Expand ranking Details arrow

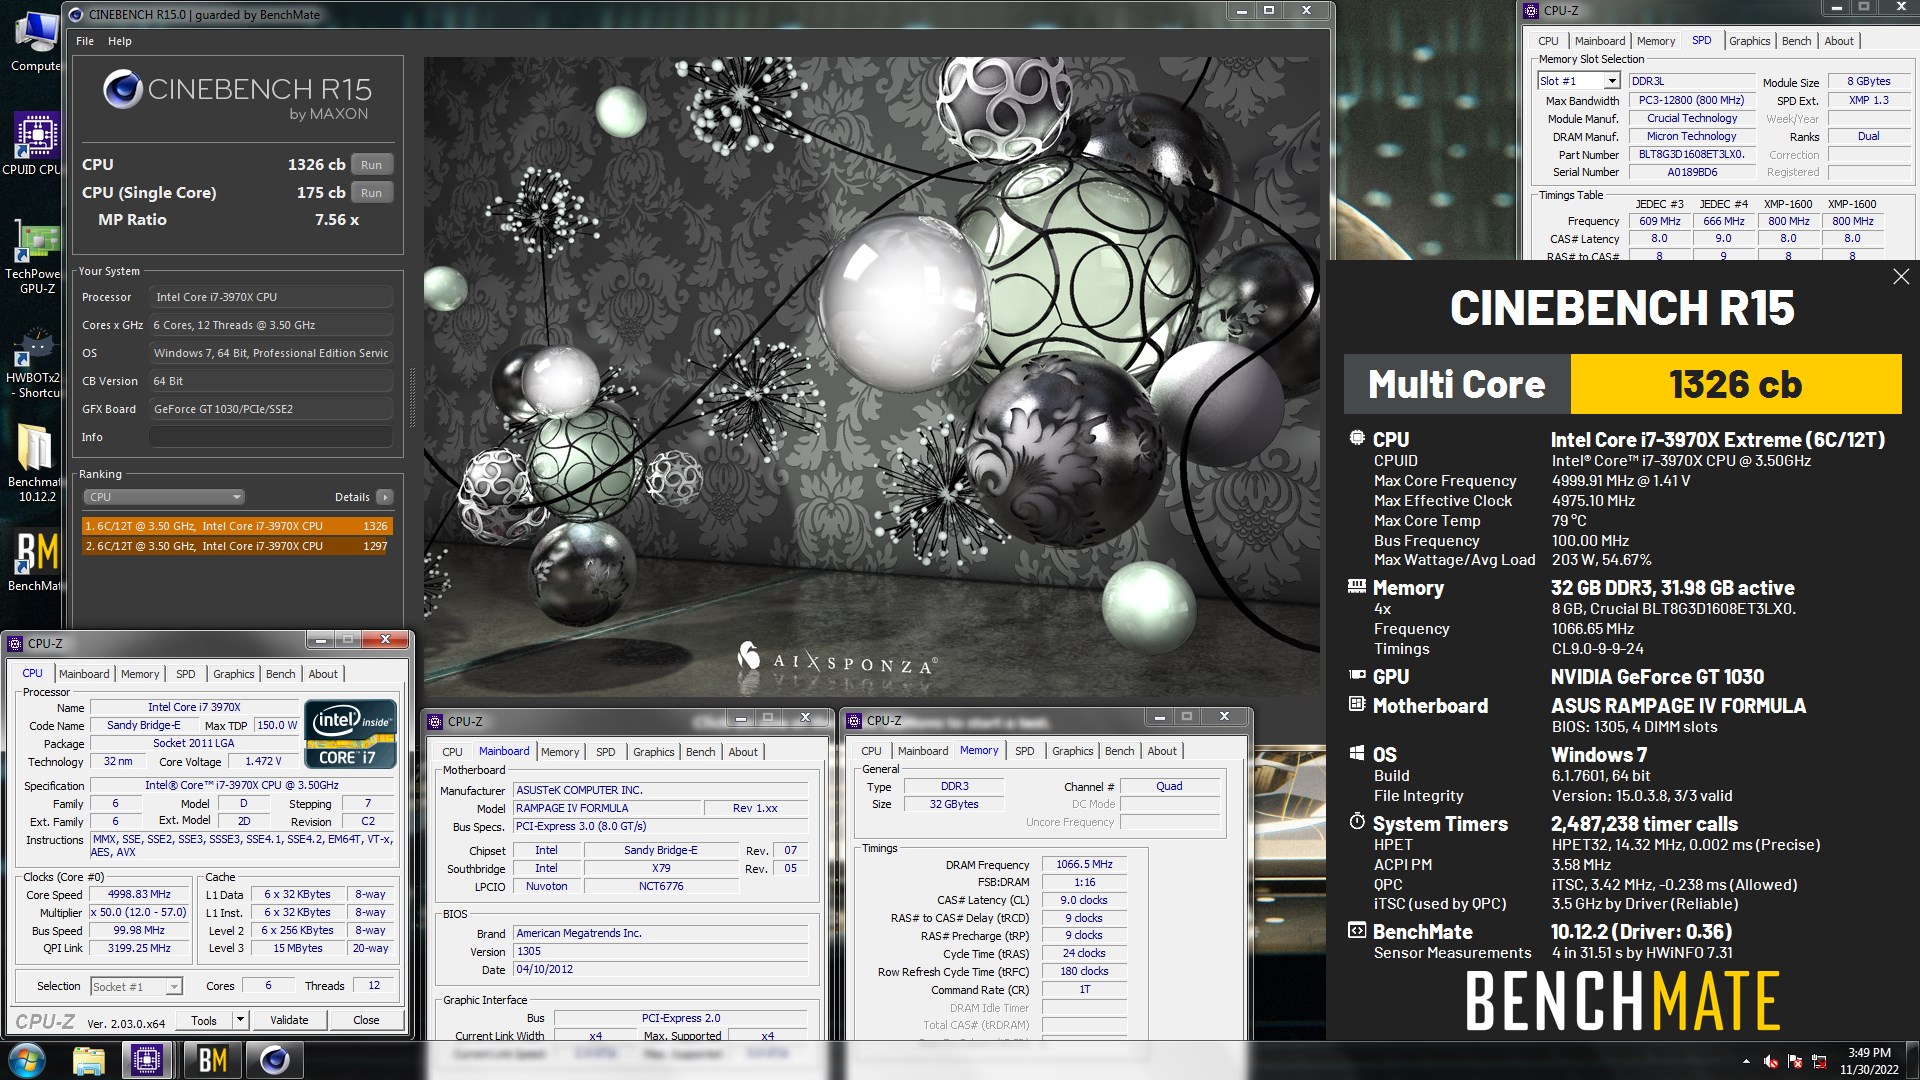[x=385, y=497]
